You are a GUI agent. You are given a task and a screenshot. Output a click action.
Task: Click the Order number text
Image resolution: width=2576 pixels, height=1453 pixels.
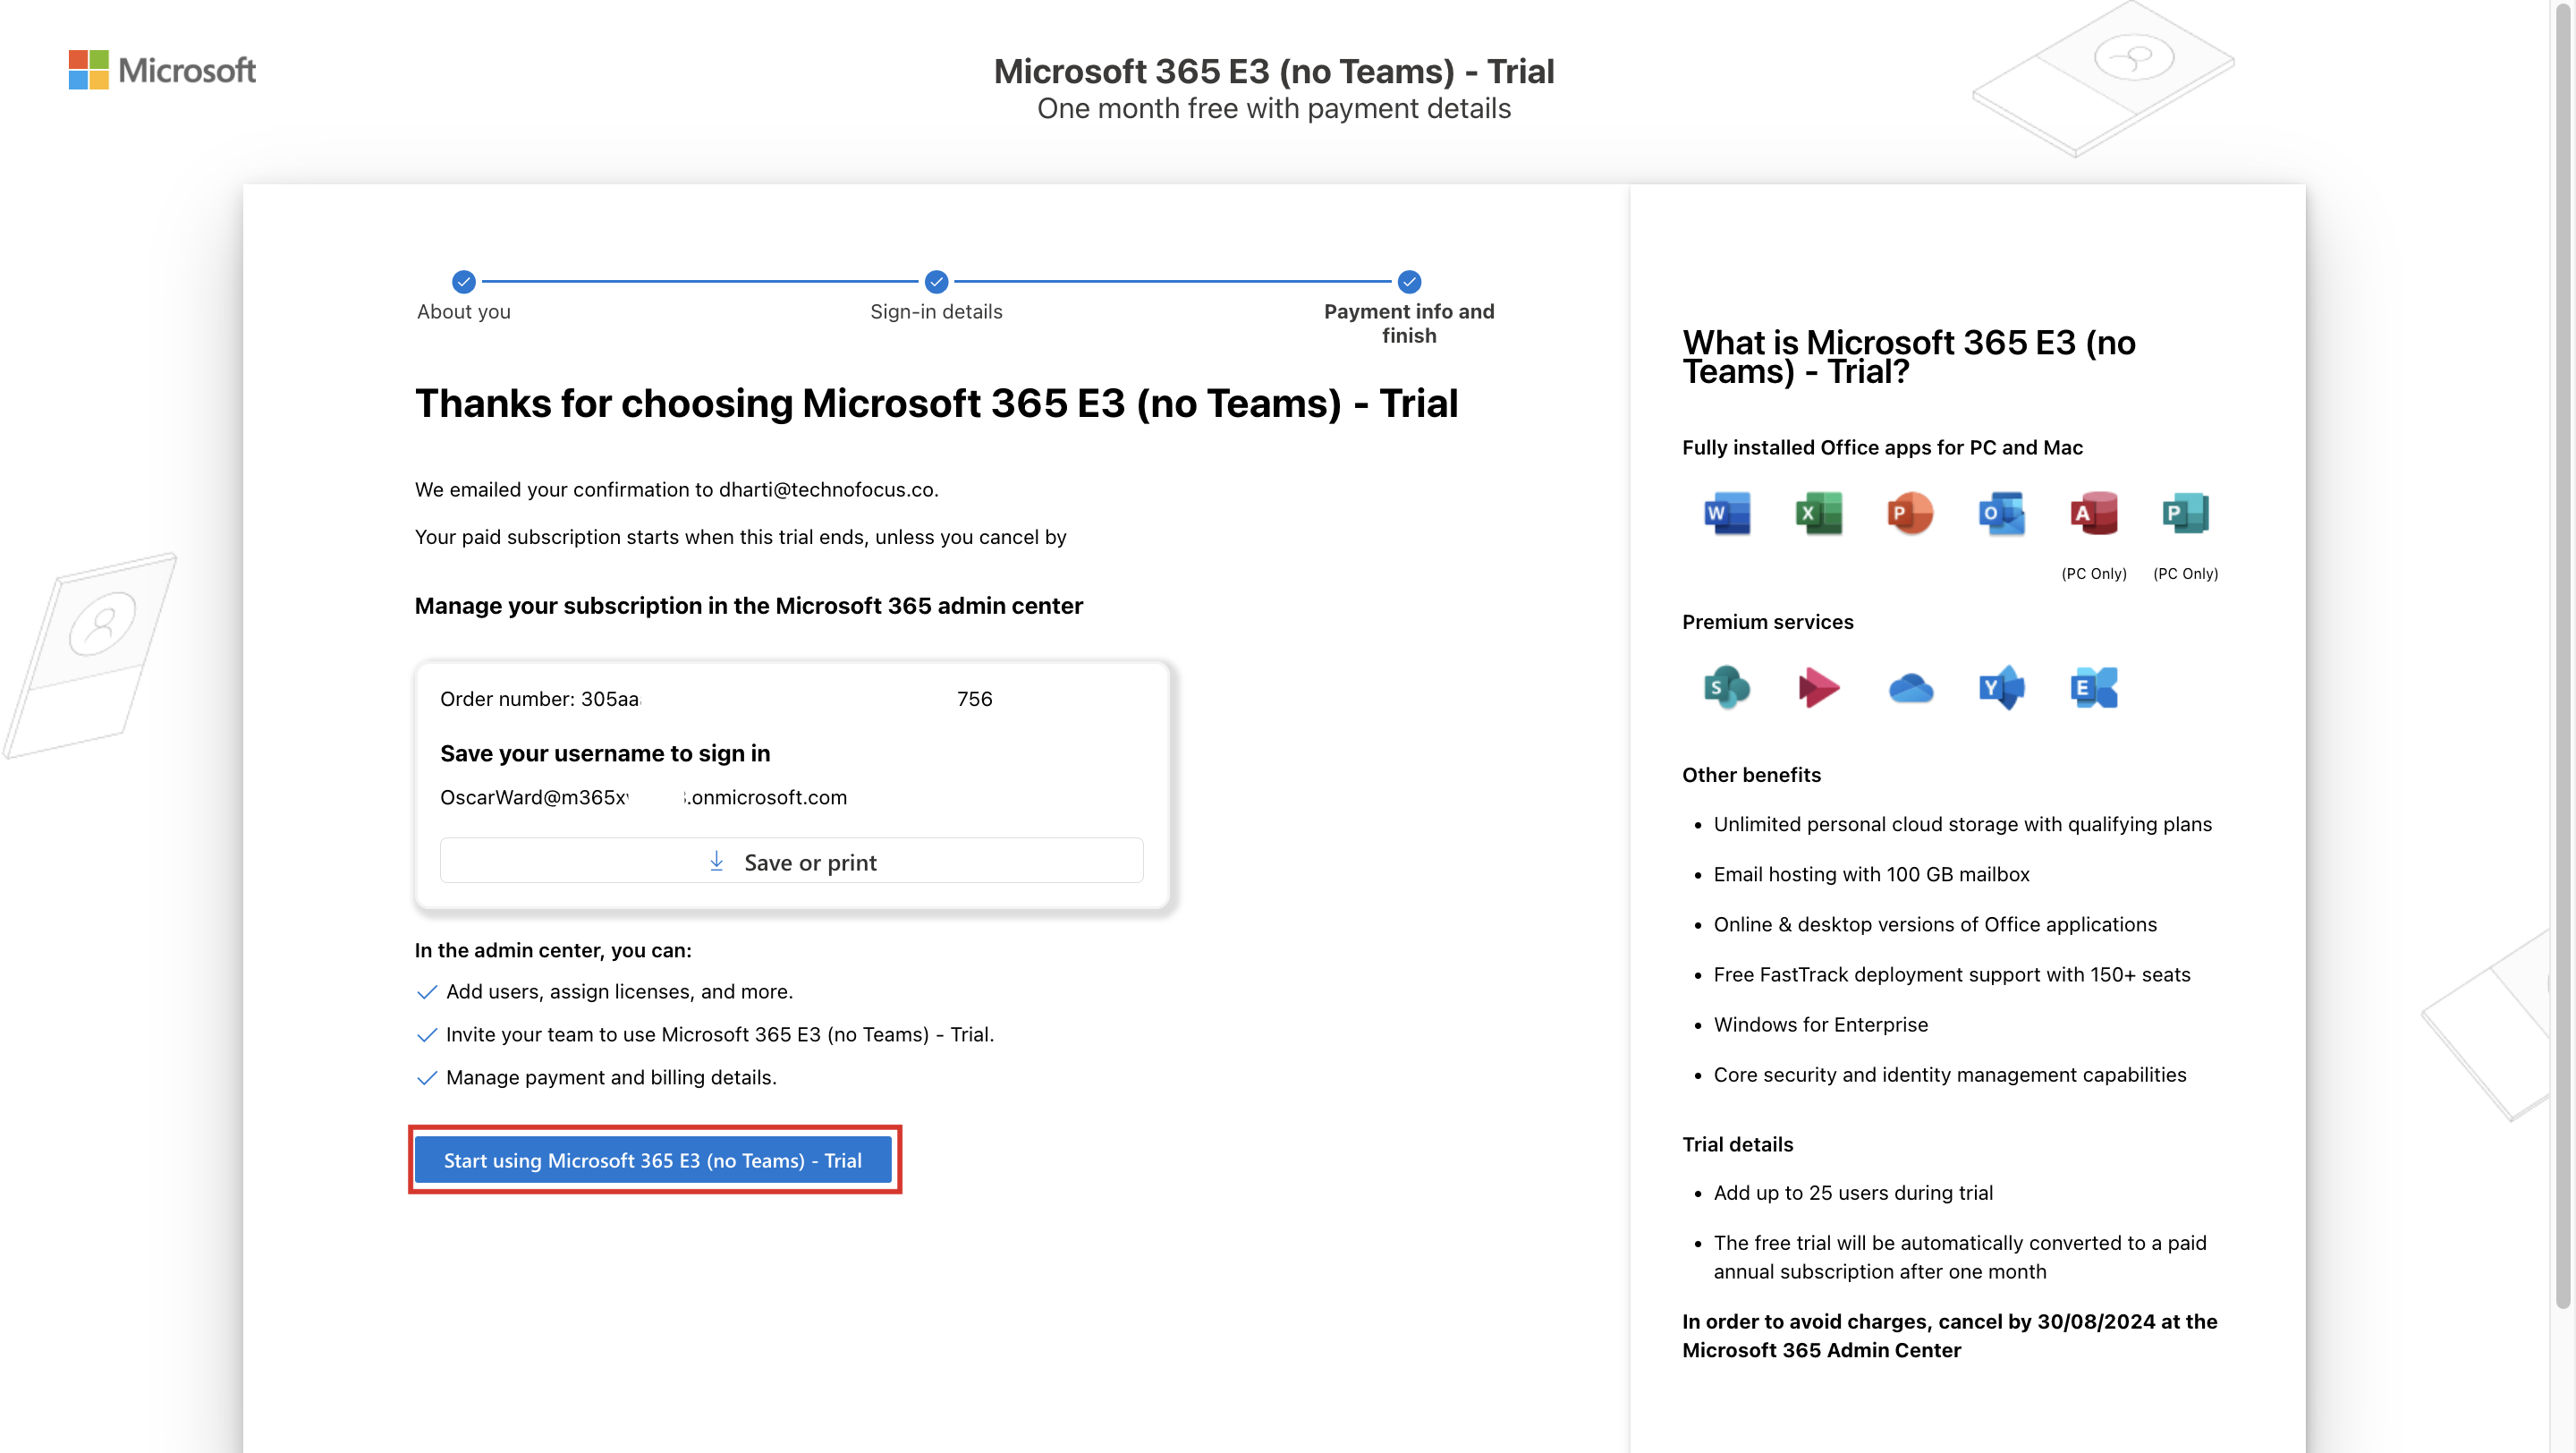click(716, 699)
